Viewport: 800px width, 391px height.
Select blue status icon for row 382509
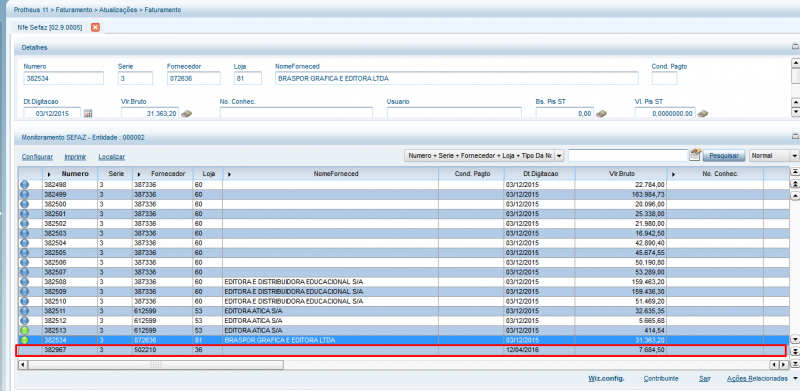click(x=24, y=291)
